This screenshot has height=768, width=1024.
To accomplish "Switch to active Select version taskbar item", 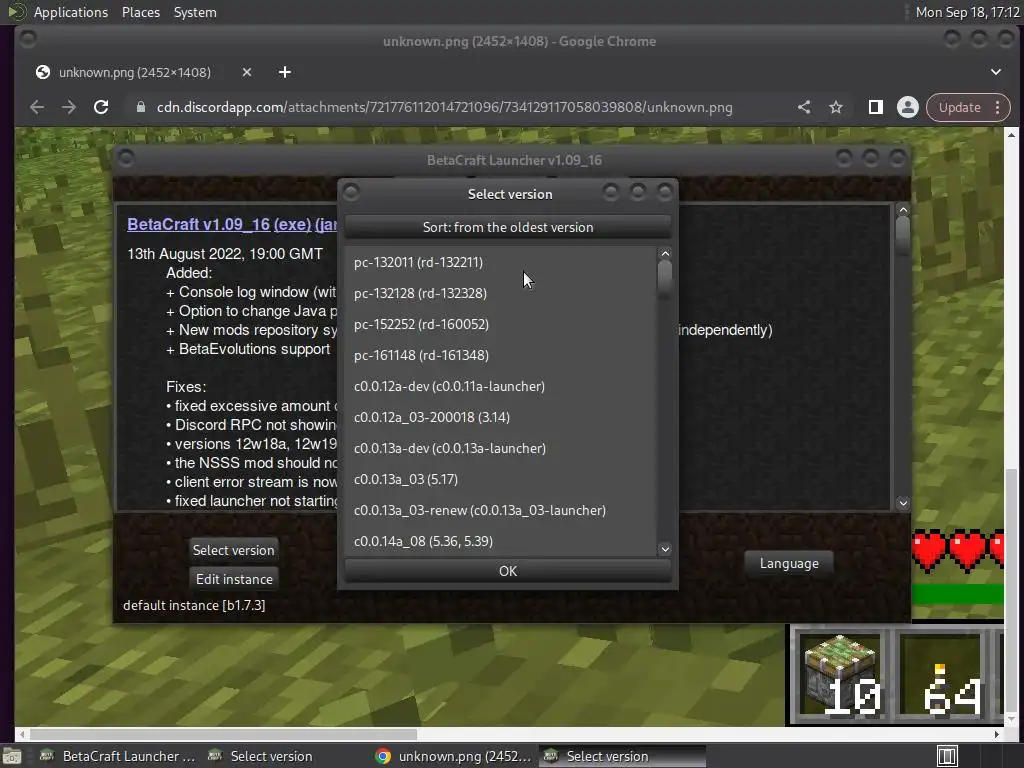I will (622, 756).
